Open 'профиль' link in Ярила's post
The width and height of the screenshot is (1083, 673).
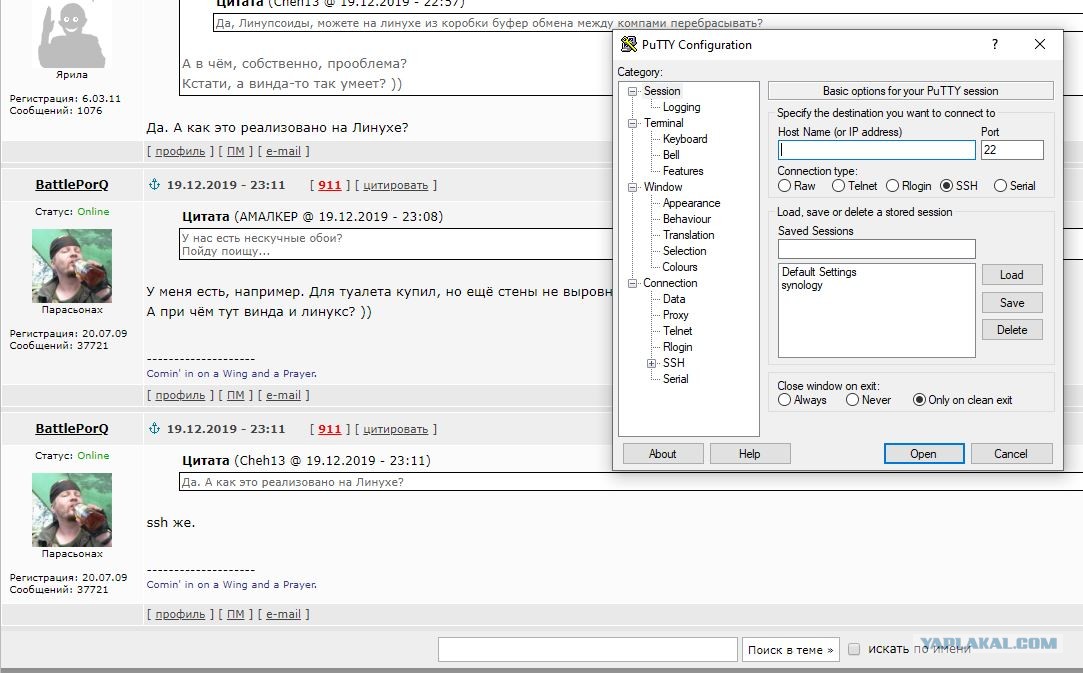click(180, 151)
